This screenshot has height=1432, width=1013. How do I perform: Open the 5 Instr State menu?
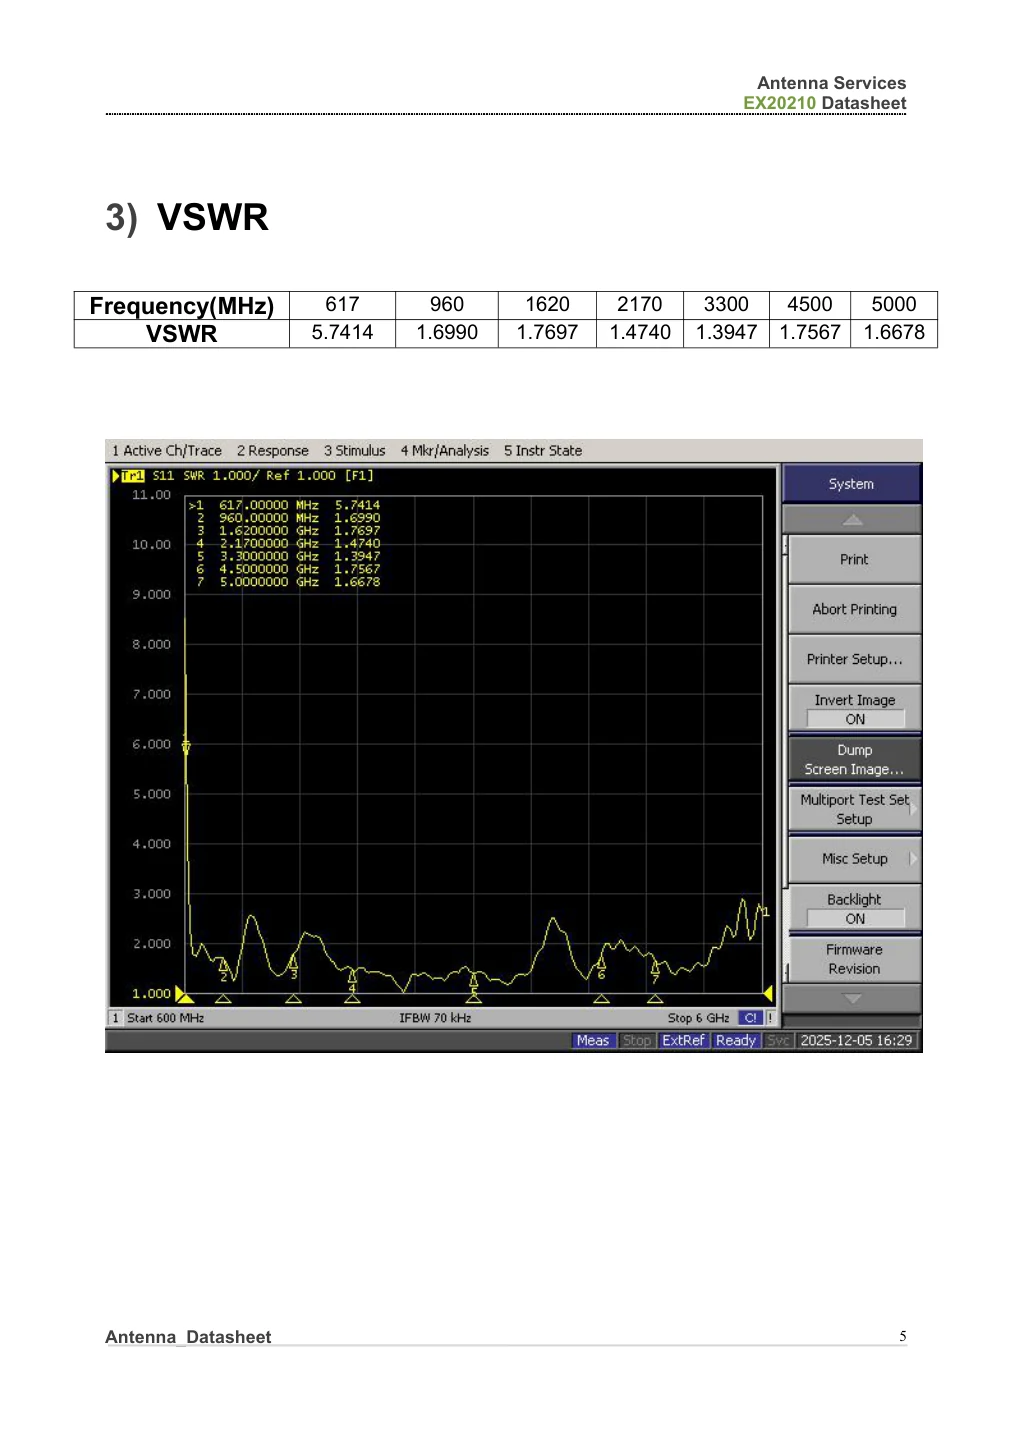tap(543, 451)
